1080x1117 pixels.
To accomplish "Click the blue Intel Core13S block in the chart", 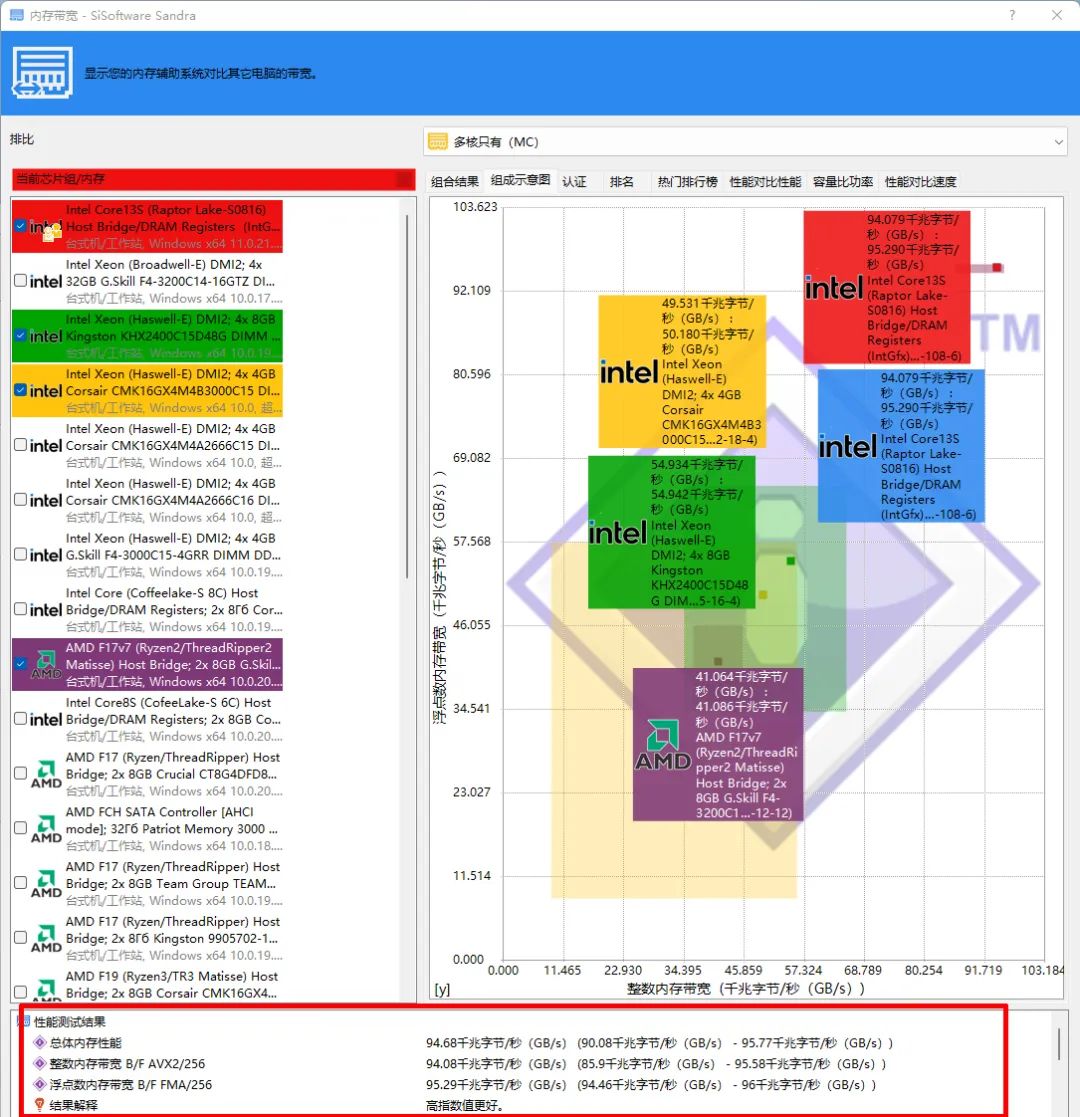I will coord(900,446).
